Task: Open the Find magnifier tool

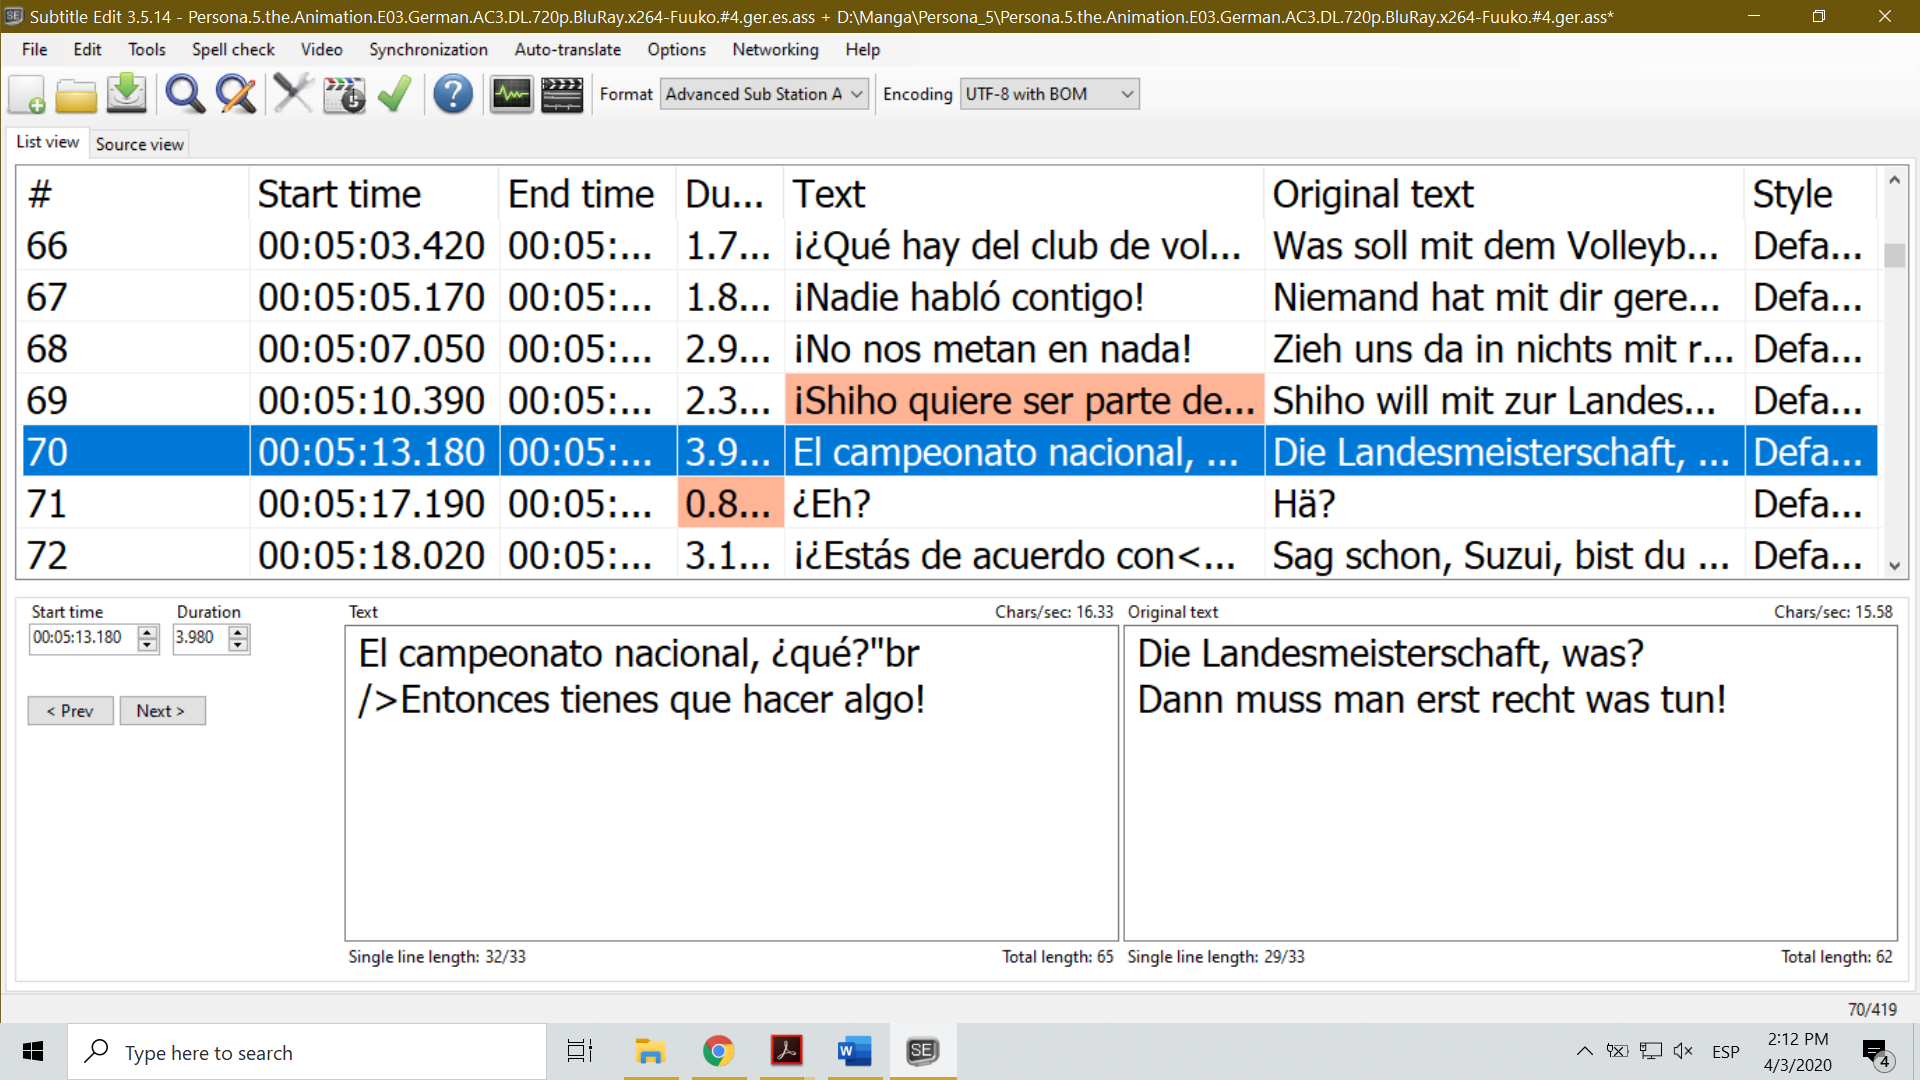Action: click(x=185, y=94)
